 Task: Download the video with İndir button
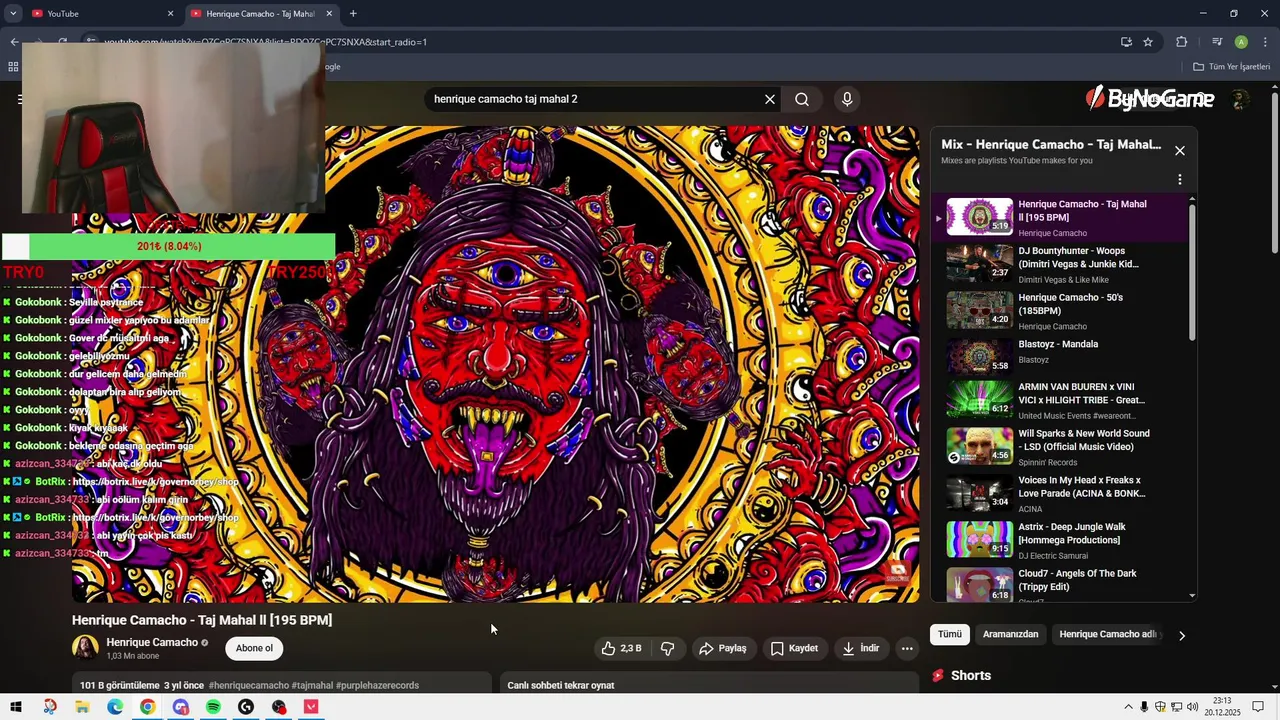pos(861,648)
